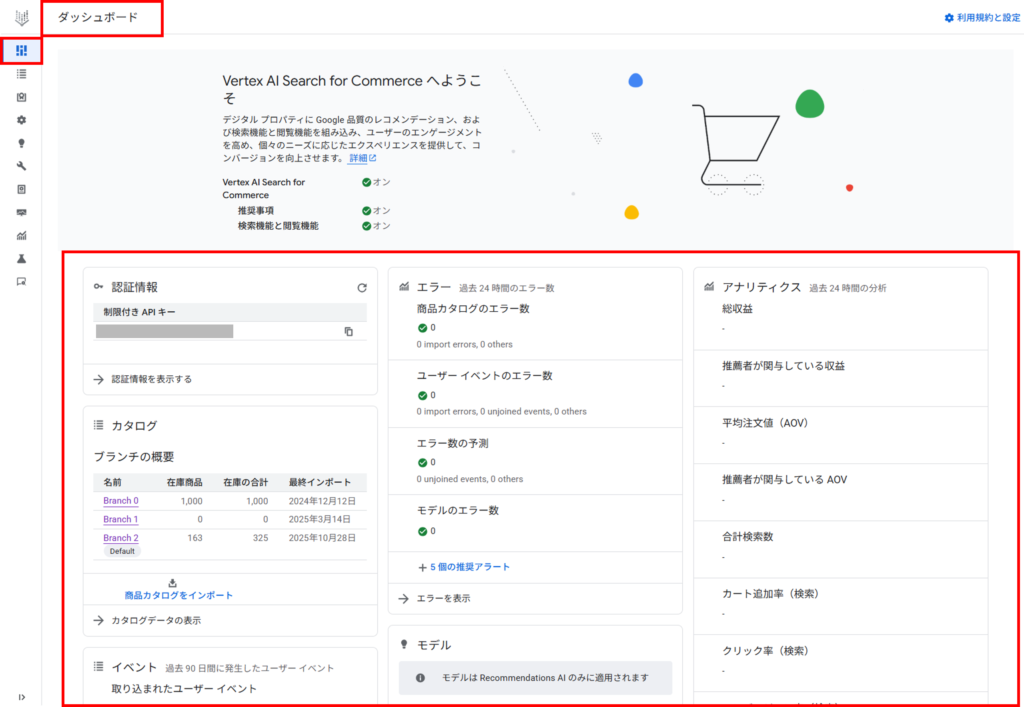
Task: Open the 詳細 link in the welcome banner
Action: point(362,158)
